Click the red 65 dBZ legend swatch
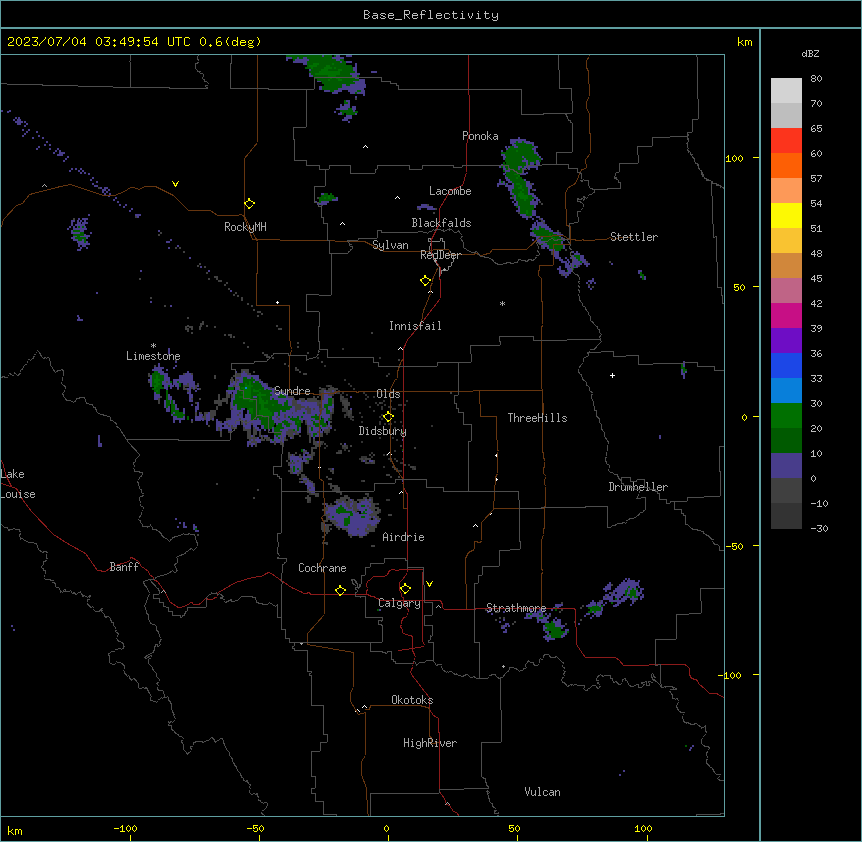This screenshot has width=862, height=842. [786, 141]
